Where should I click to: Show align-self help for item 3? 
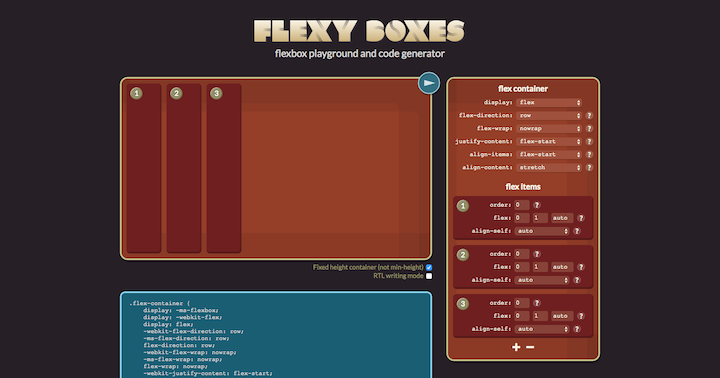click(x=577, y=329)
